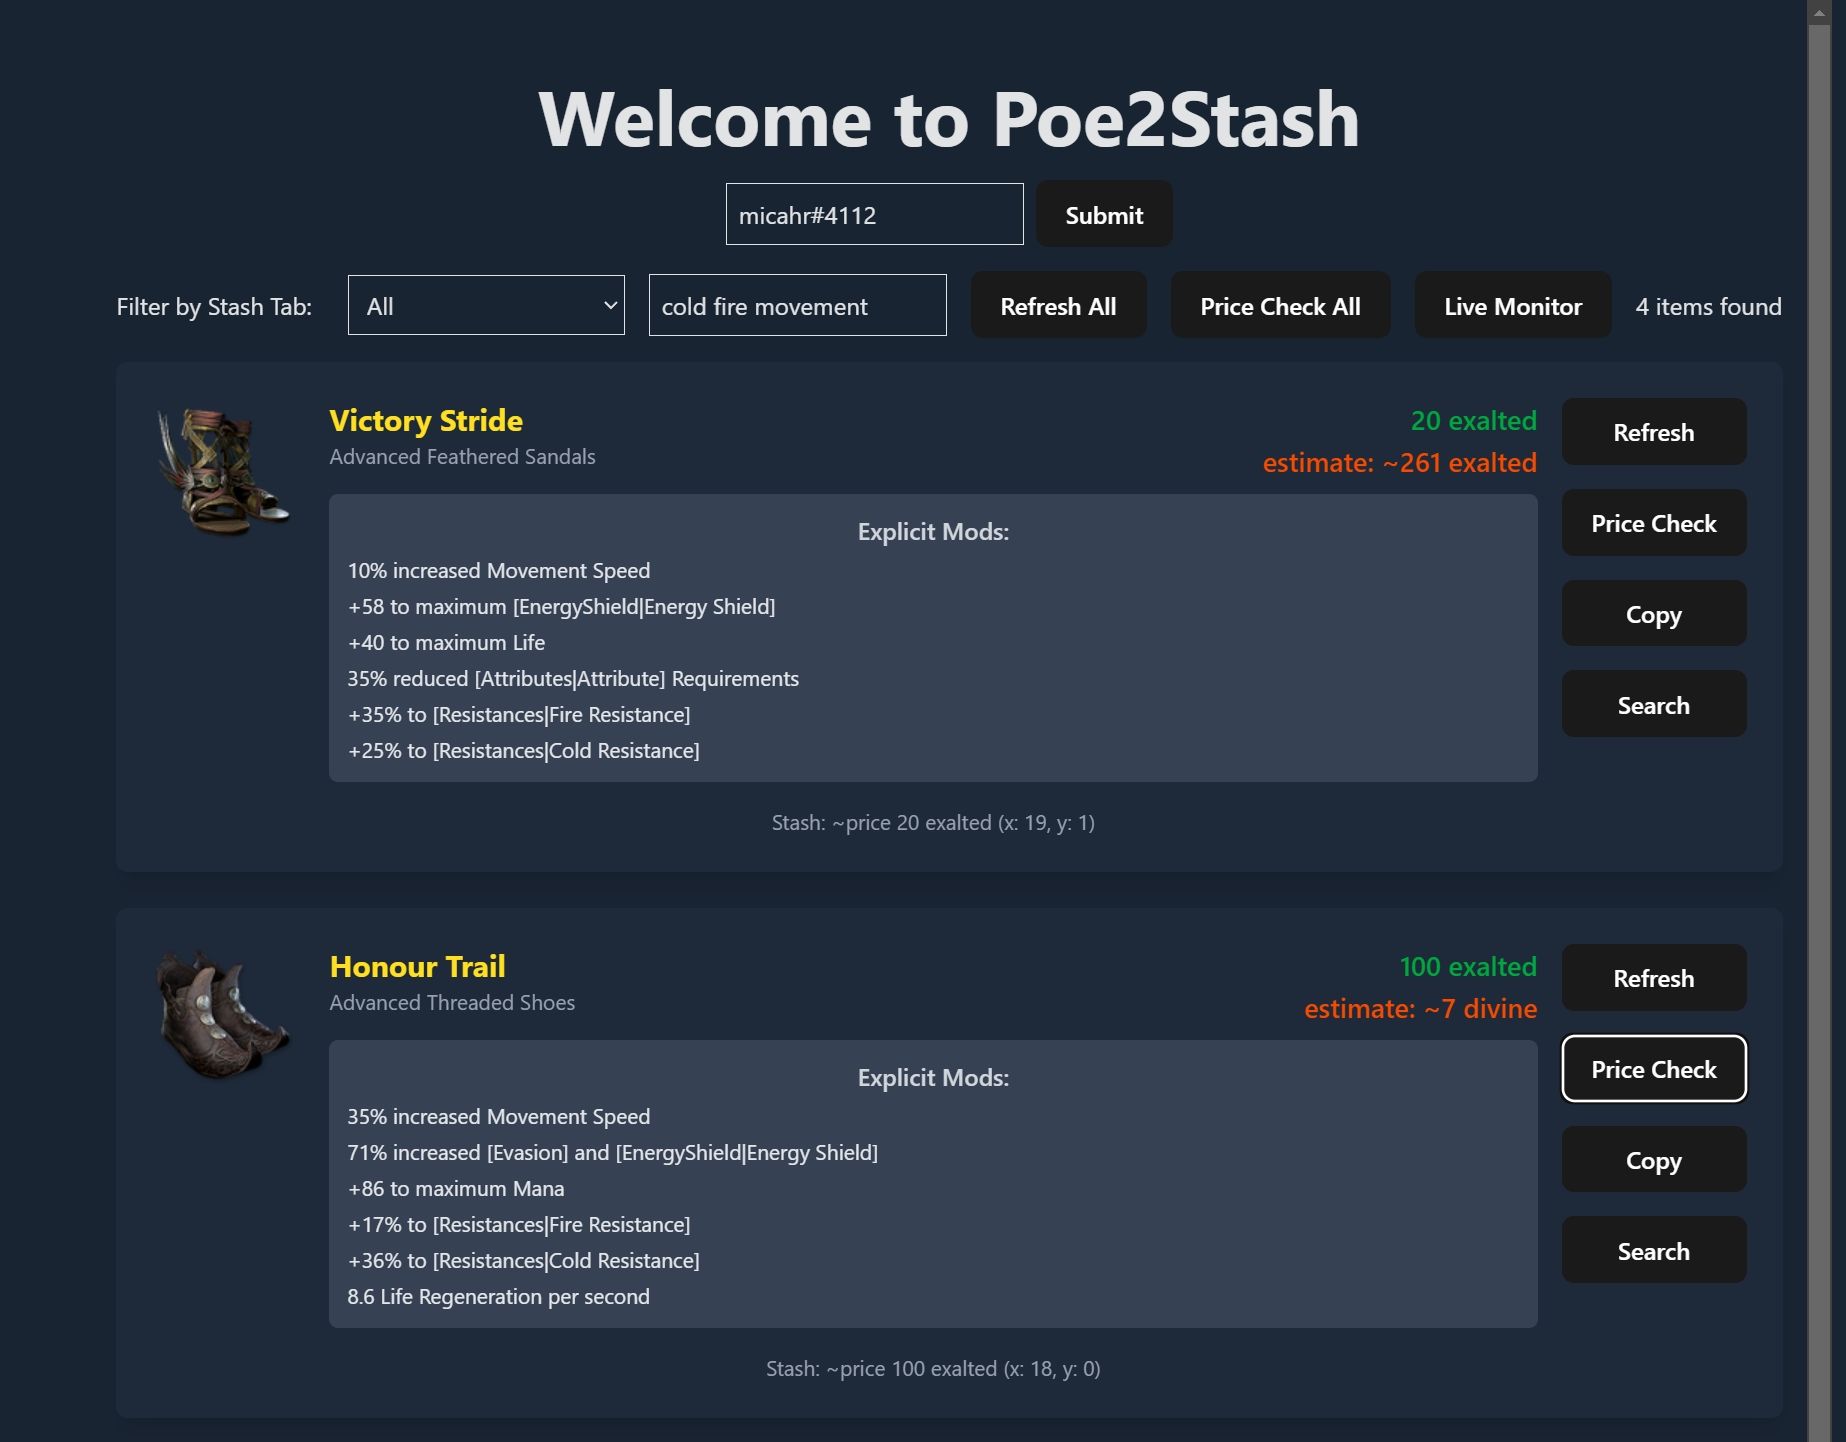Image resolution: width=1846 pixels, height=1442 pixels.
Task: Click the Refresh All button
Action: 1058,306
